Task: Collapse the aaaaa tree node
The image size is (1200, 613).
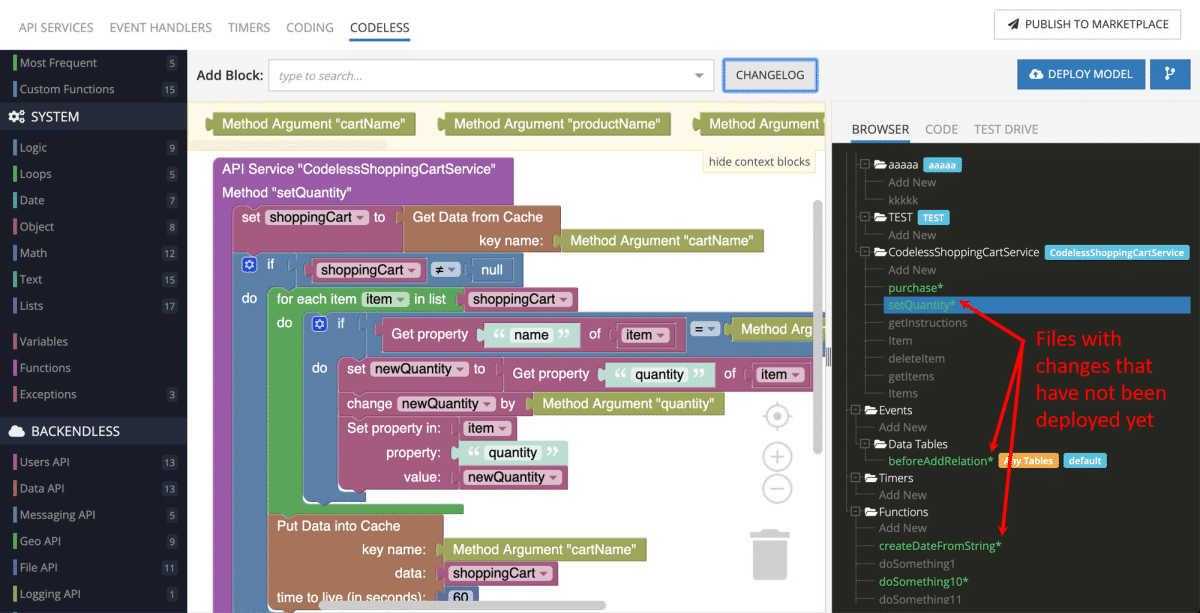Action: [x=865, y=164]
